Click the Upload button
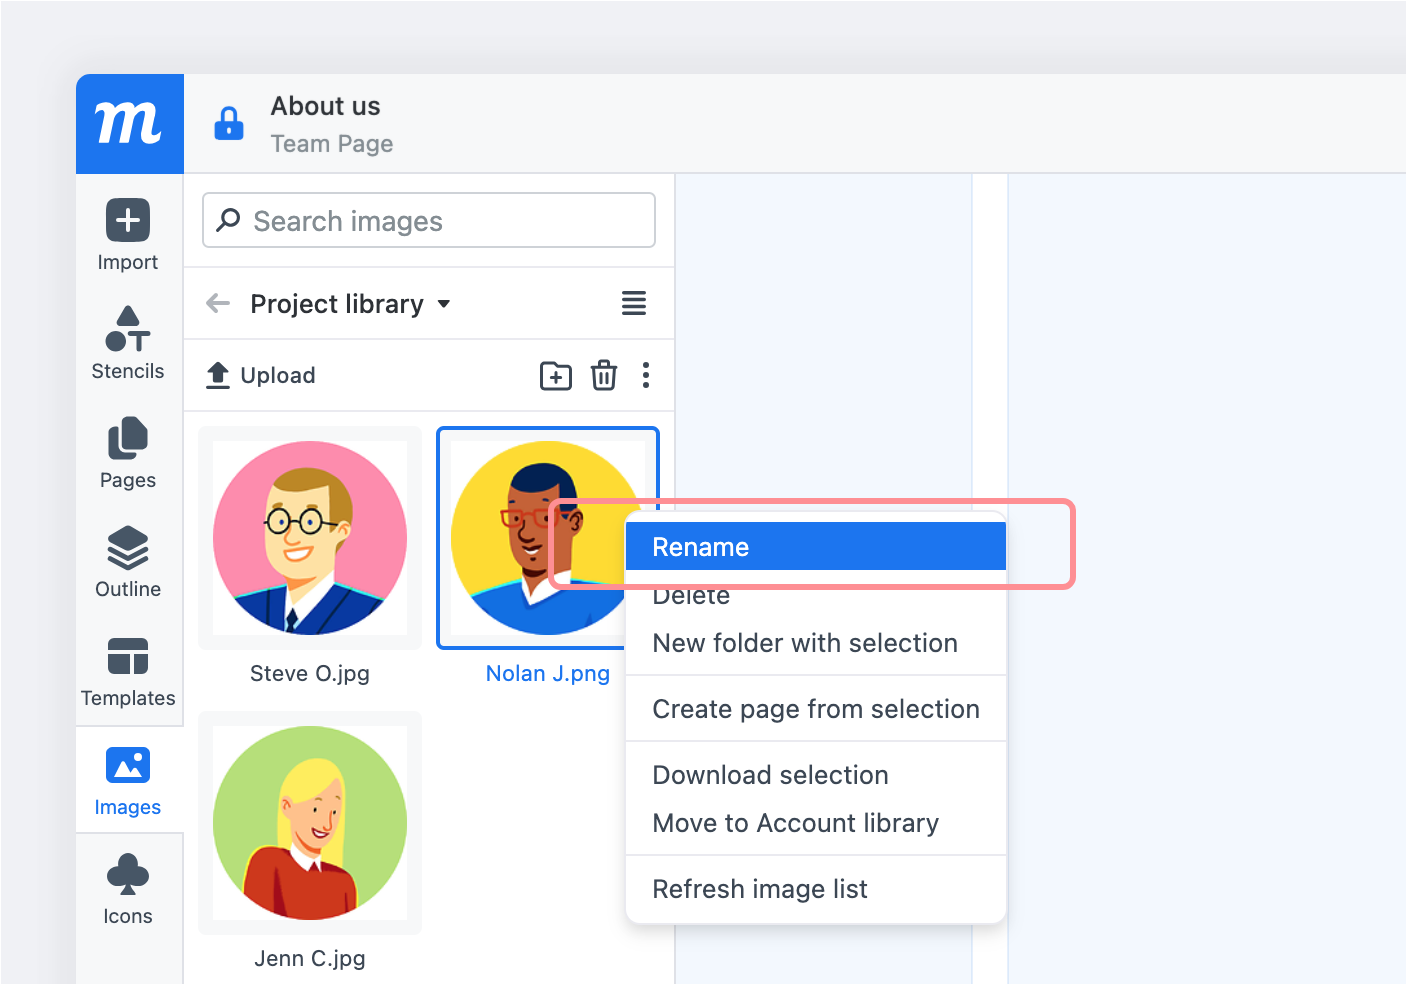Screen dimensions: 1406x984 tap(261, 375)
